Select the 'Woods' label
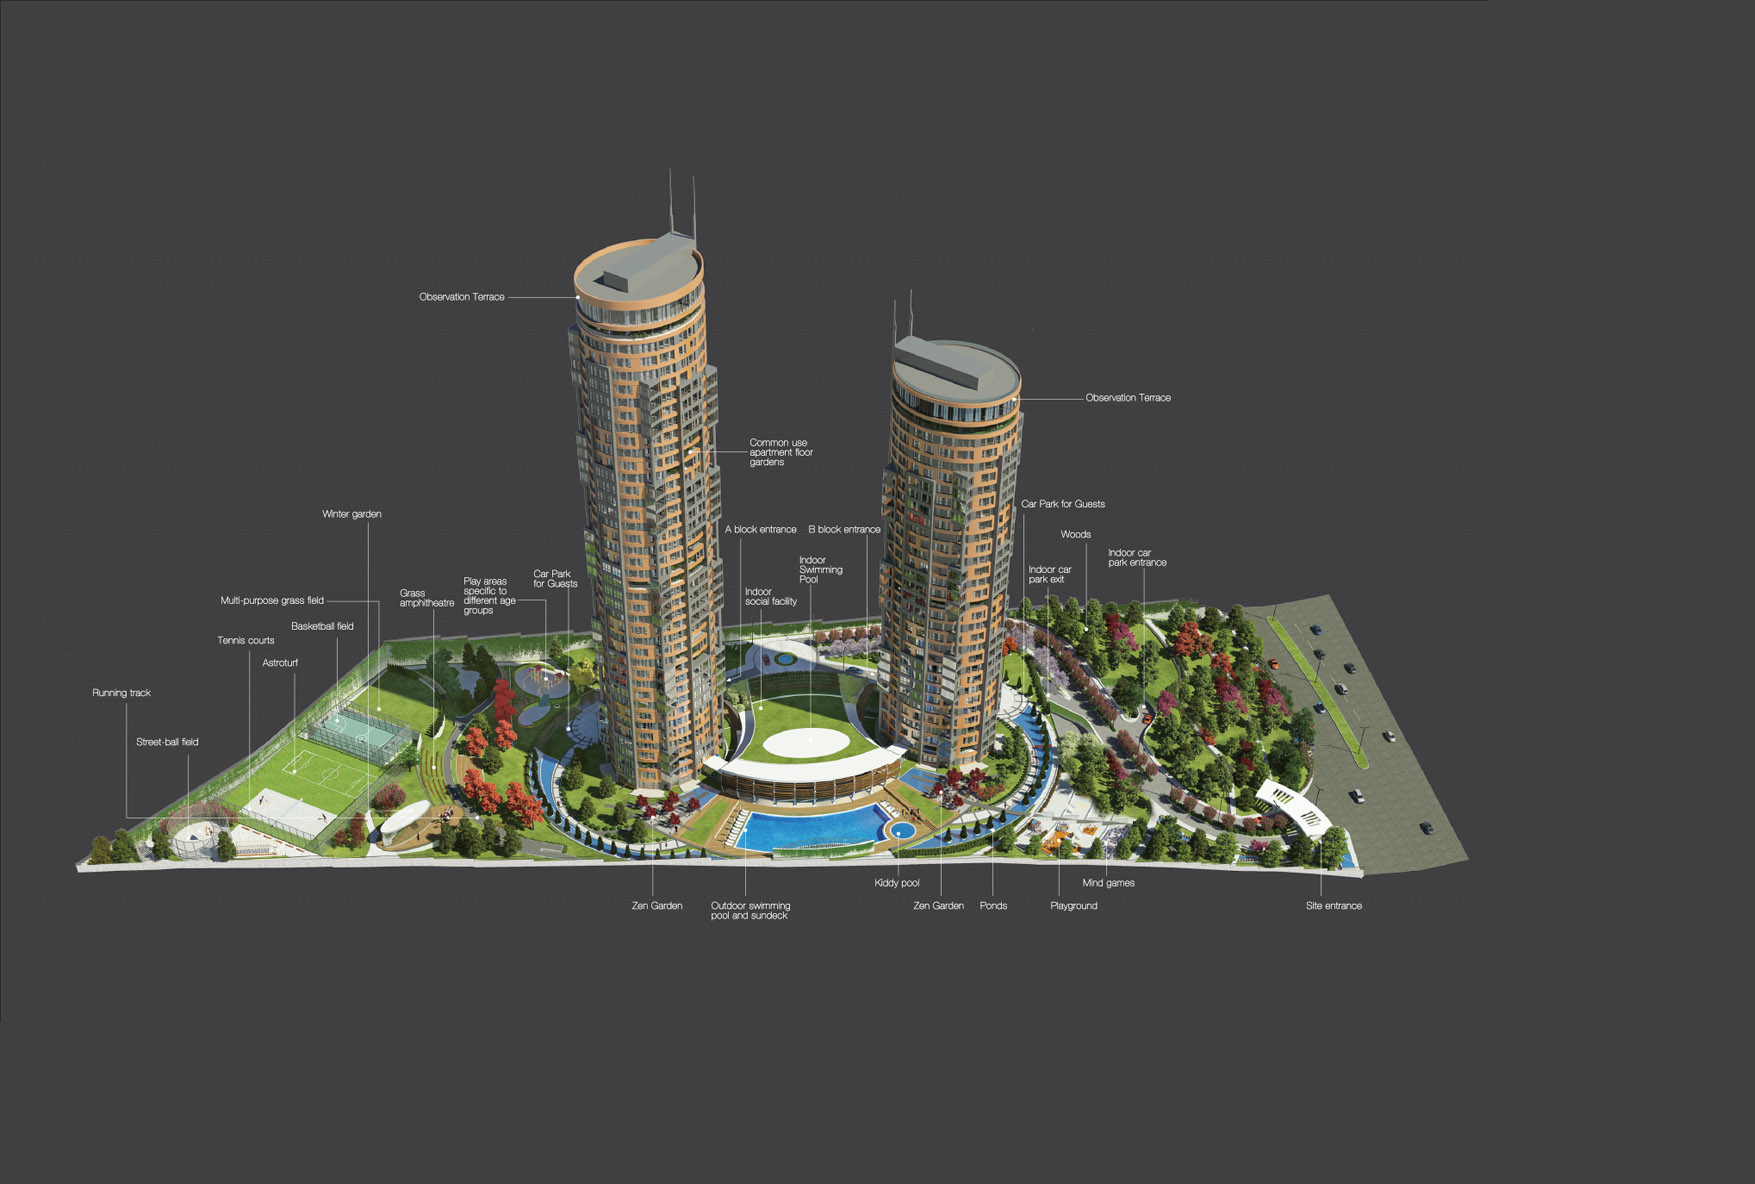 point(1075,535)
